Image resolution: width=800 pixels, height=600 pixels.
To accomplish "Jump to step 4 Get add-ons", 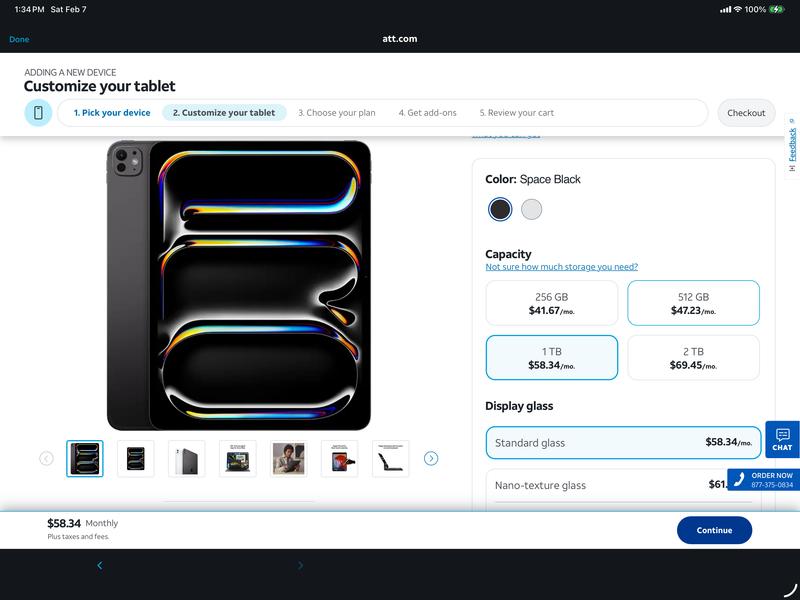I will click(428, 113).
